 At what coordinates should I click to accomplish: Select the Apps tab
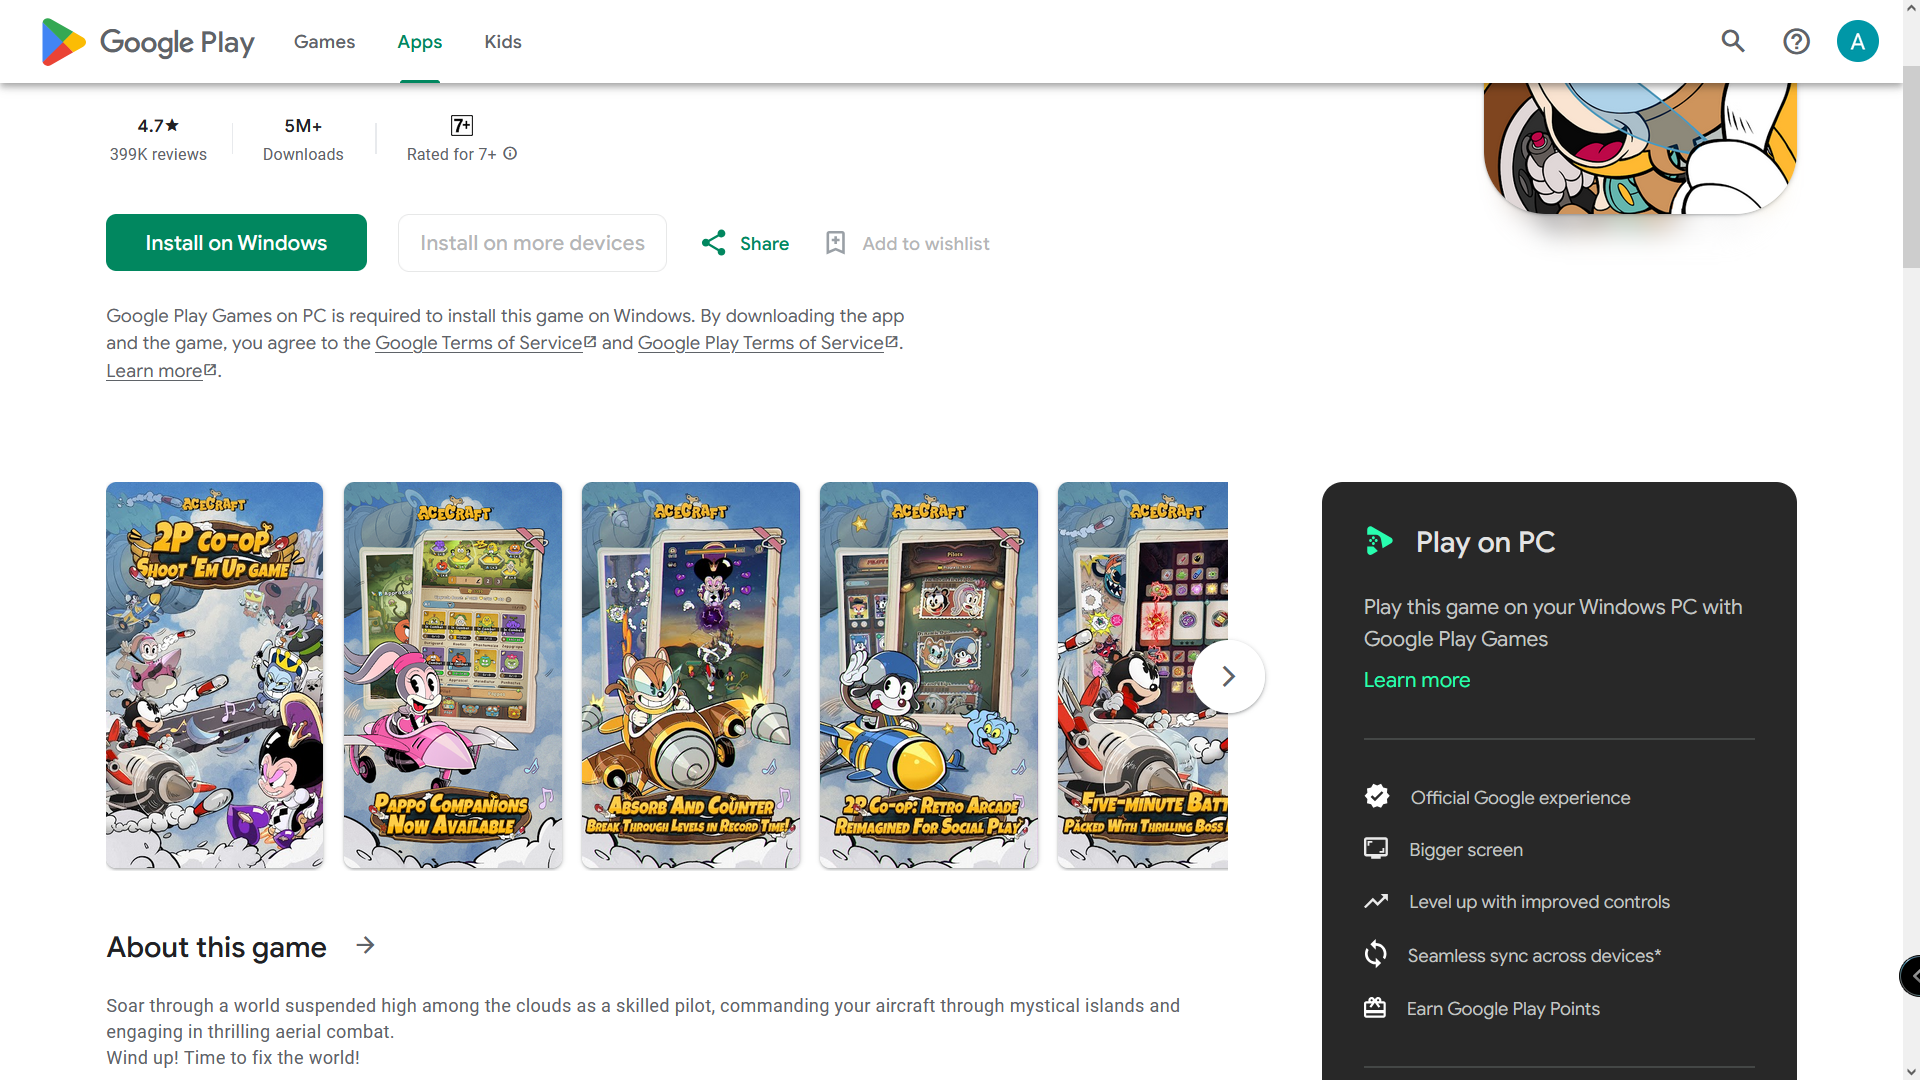(x=420, y=41)
